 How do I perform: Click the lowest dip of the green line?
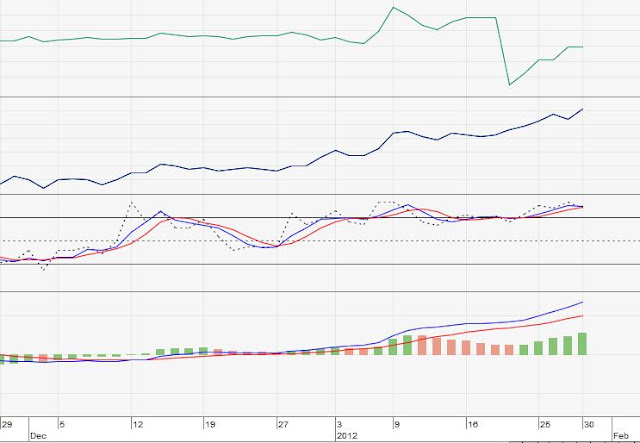click(x=509, y=85)
